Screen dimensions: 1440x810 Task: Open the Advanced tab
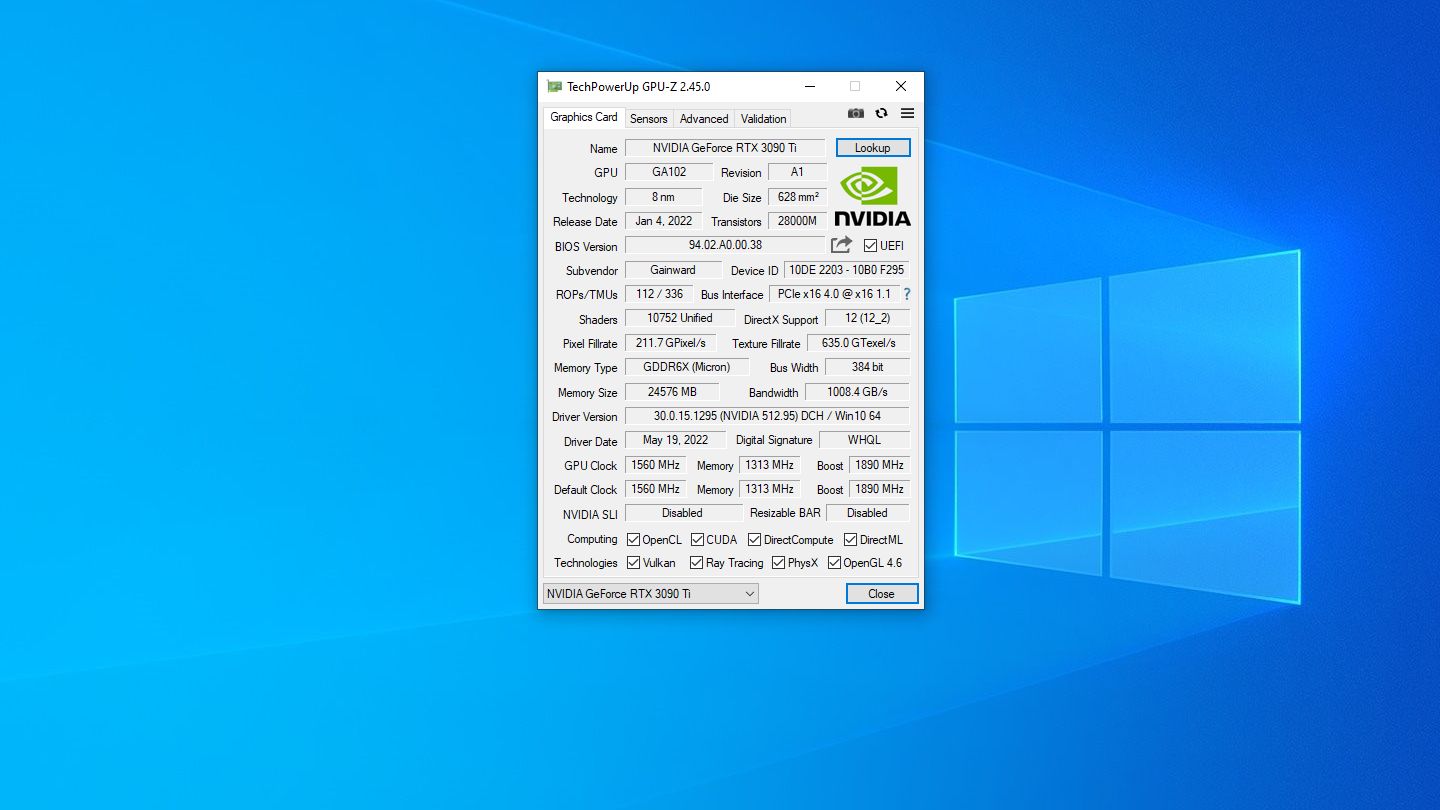[x=704, y=119]
